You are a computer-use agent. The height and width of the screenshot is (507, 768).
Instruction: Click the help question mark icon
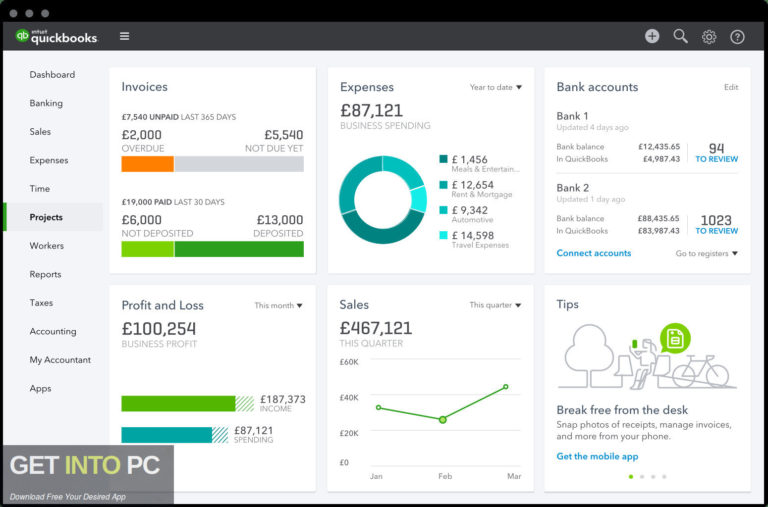point(737,37)
